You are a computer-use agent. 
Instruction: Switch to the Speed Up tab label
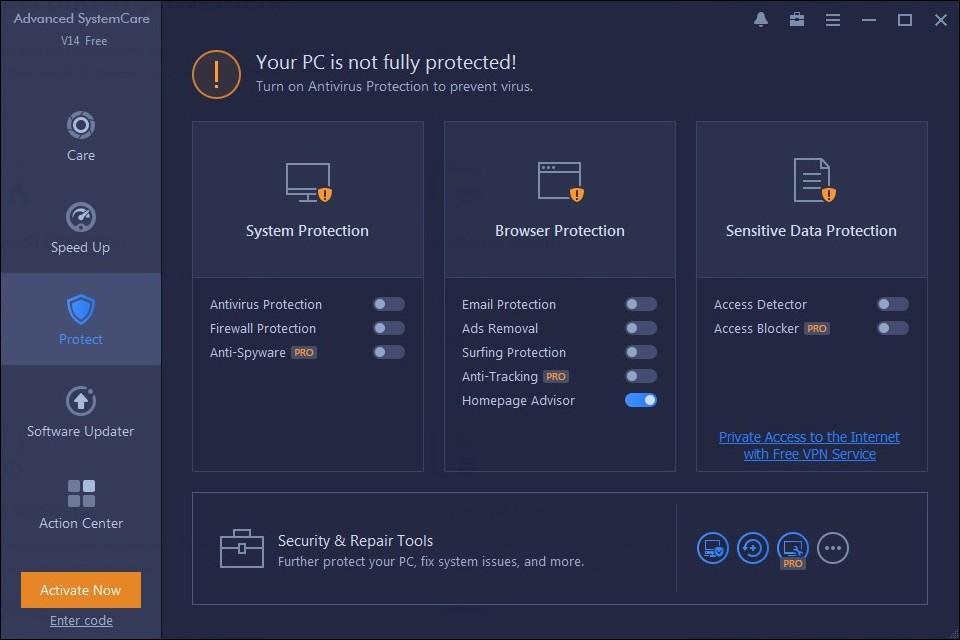[80, 247]
